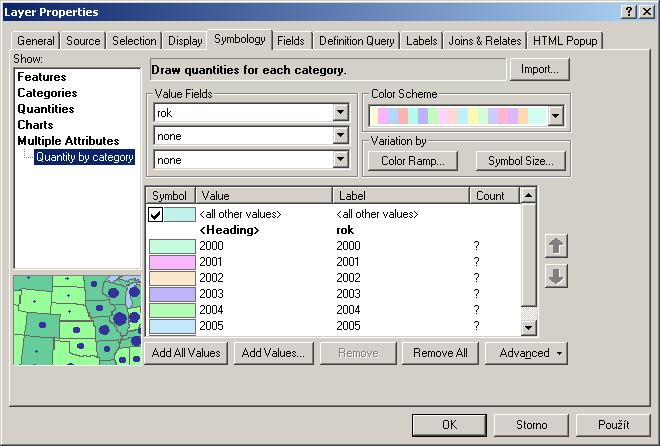Select Charts in the Show list
Screen dimensions: 660x446
click(x=35, y=125)
